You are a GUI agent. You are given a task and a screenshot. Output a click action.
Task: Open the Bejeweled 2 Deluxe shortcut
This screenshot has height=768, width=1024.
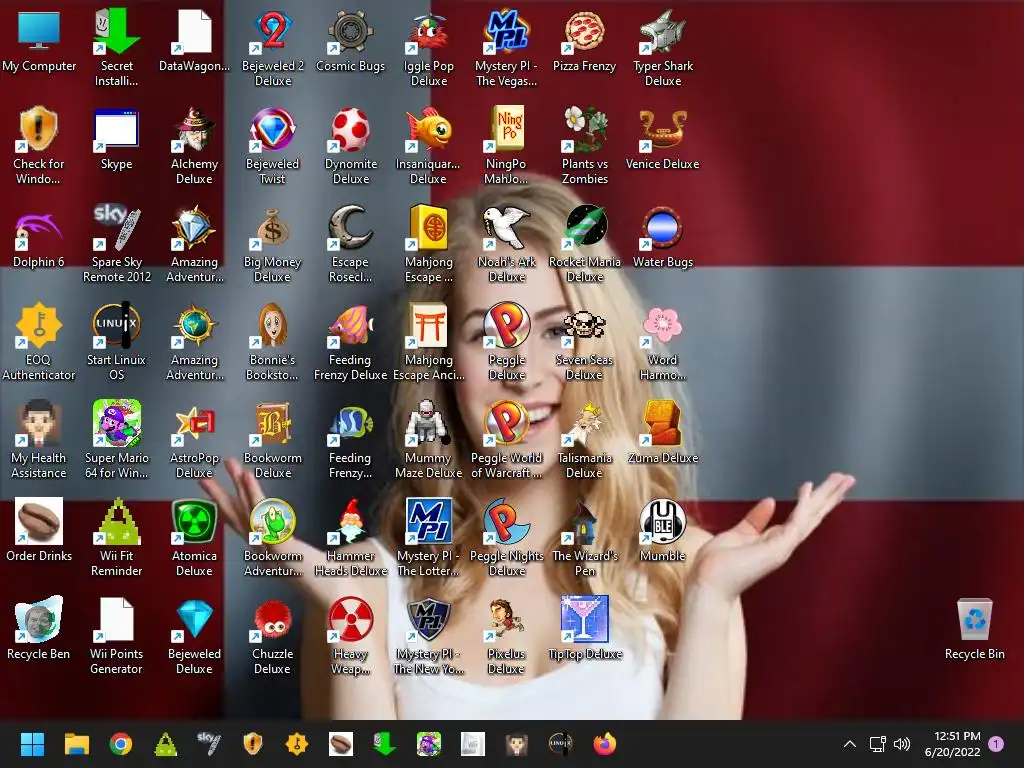coord(272,31)
